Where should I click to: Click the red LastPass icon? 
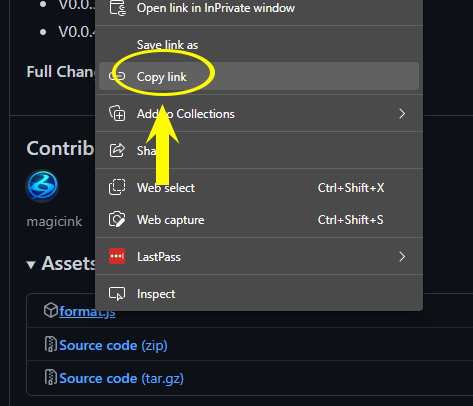117,256
